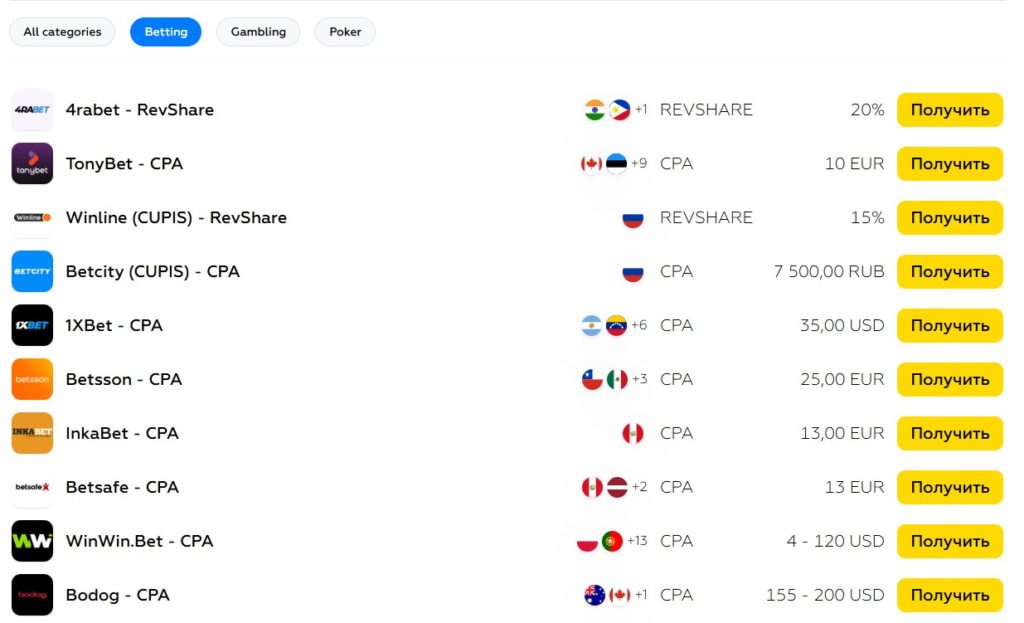The height and width of the screenshot is (623, 1024).
Task: Expand +13 countries for WinWin.Bet
Action: pos(637,542)
